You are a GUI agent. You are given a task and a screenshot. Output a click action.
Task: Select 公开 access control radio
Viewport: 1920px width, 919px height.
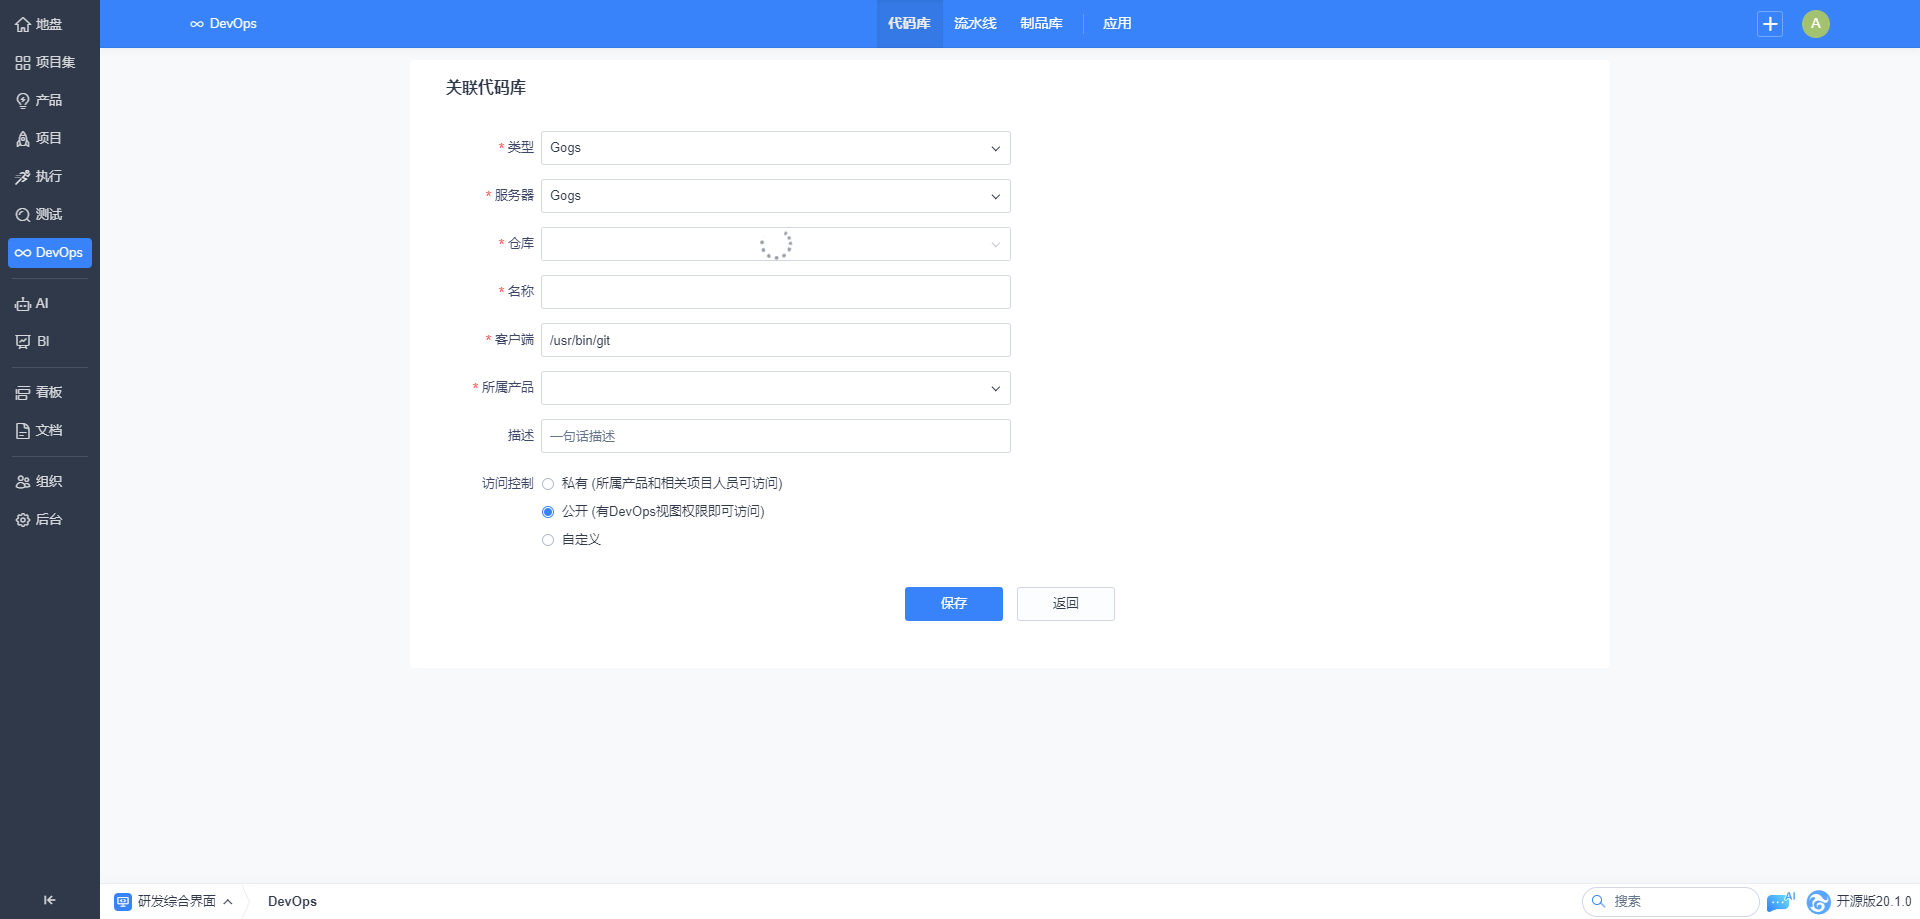(x=548, y=512)
